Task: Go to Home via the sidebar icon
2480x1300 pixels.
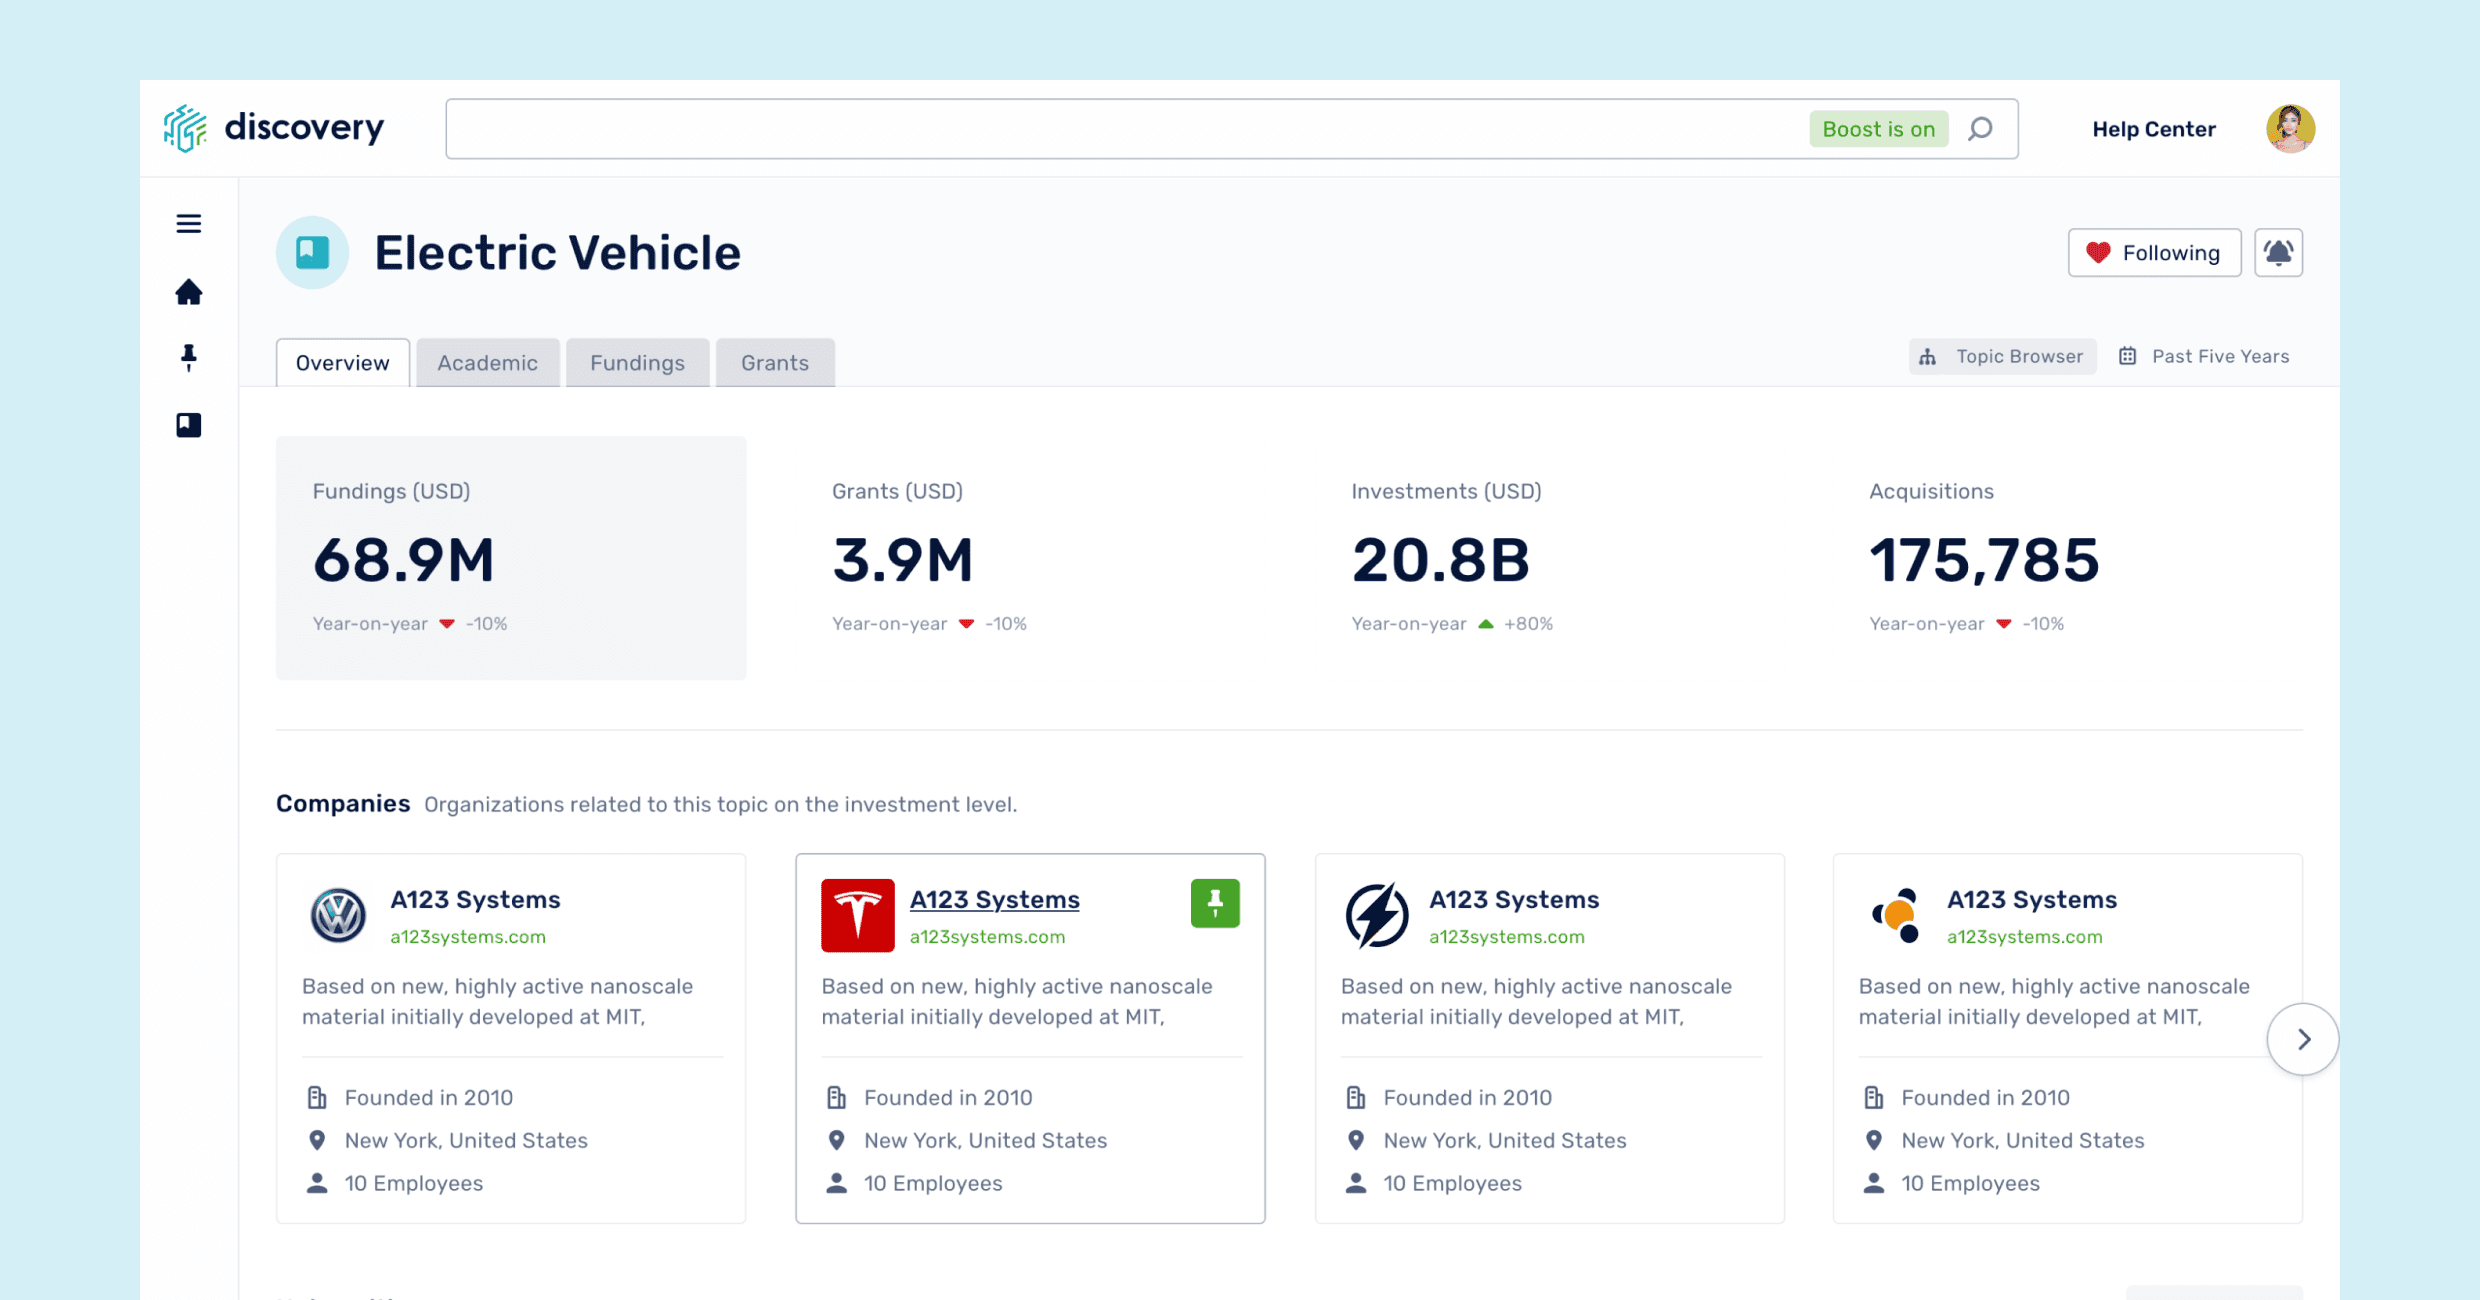Action: pos(188,292)
